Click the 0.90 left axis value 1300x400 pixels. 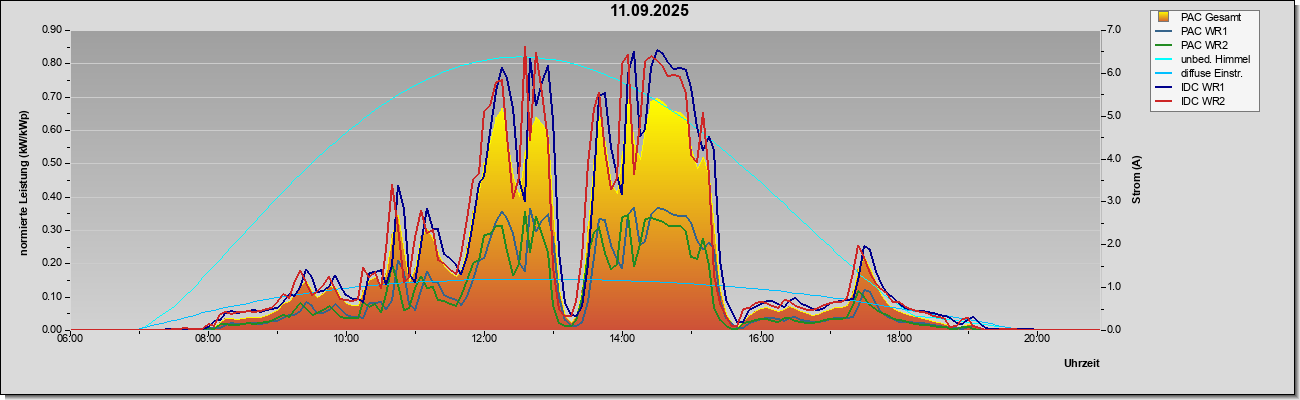(52, 30)
